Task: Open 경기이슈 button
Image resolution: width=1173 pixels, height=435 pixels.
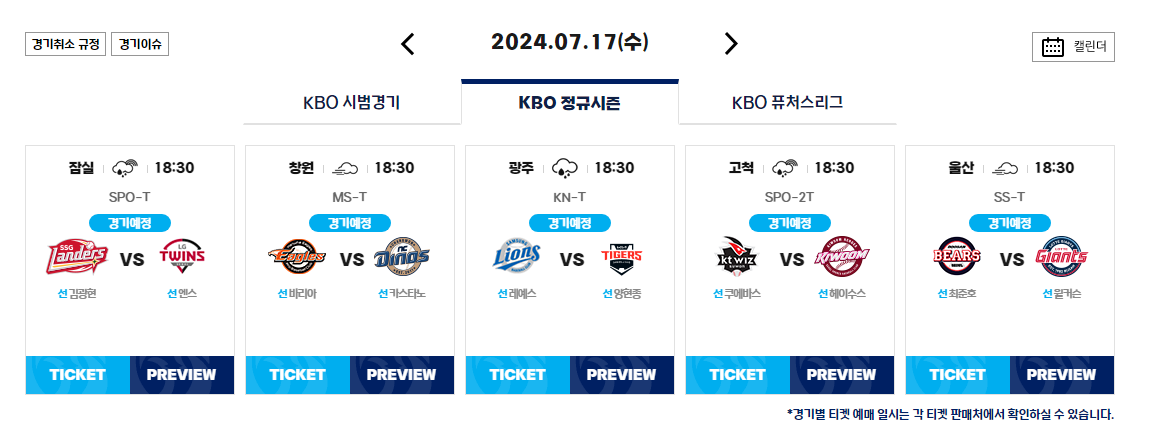Action: (140, 44)
